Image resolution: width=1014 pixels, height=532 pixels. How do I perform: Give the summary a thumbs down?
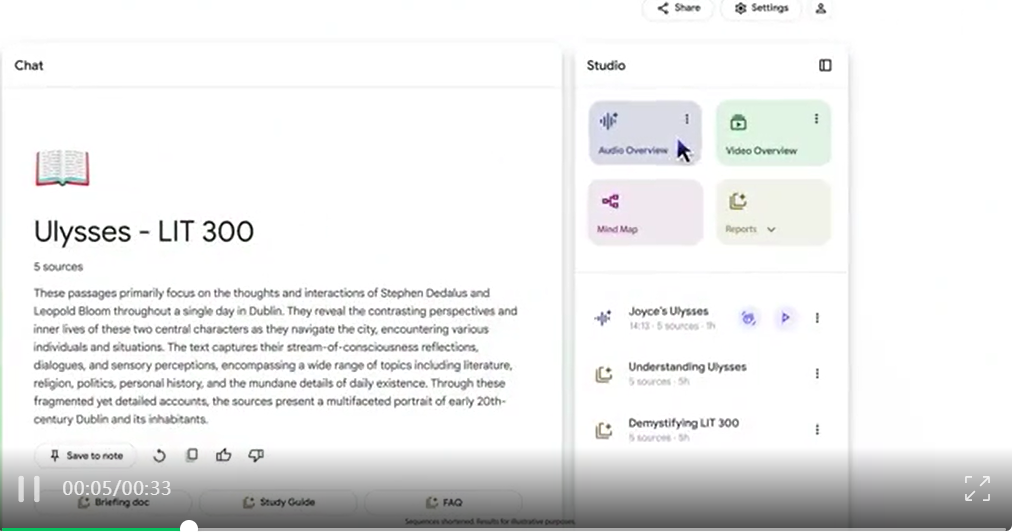[x=256, y=455]
